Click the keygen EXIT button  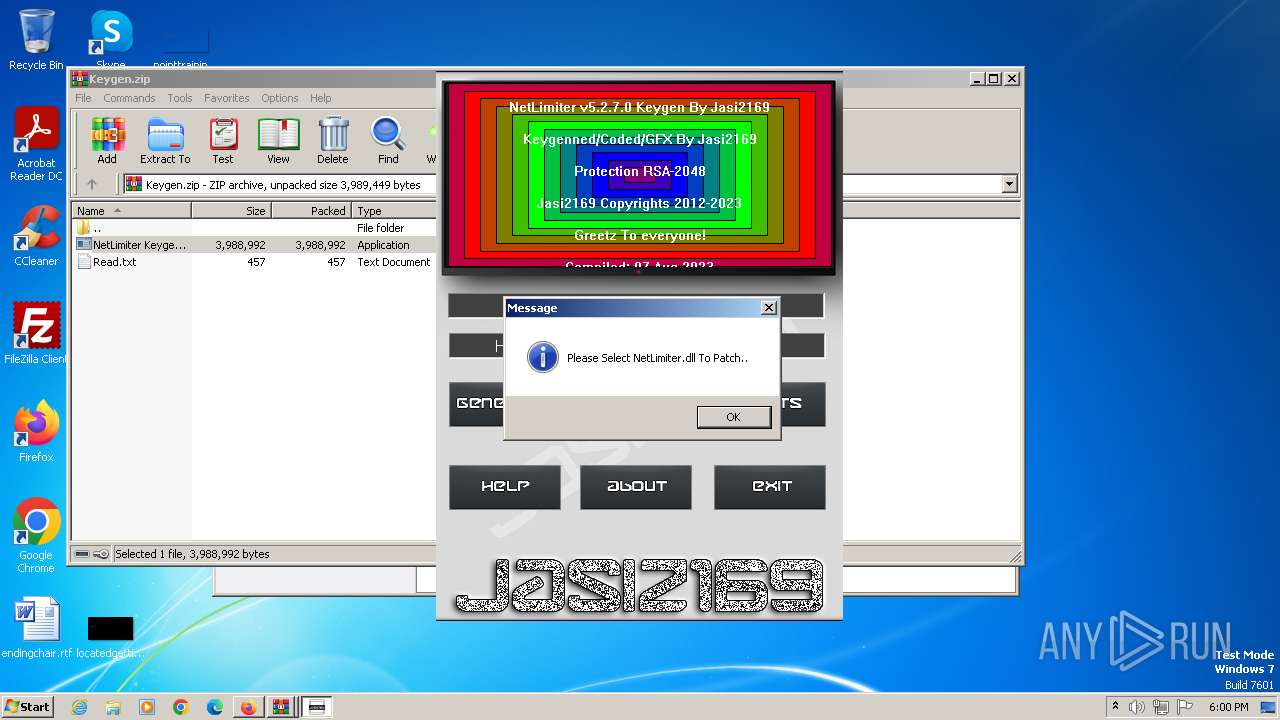(x=770, y=487)
